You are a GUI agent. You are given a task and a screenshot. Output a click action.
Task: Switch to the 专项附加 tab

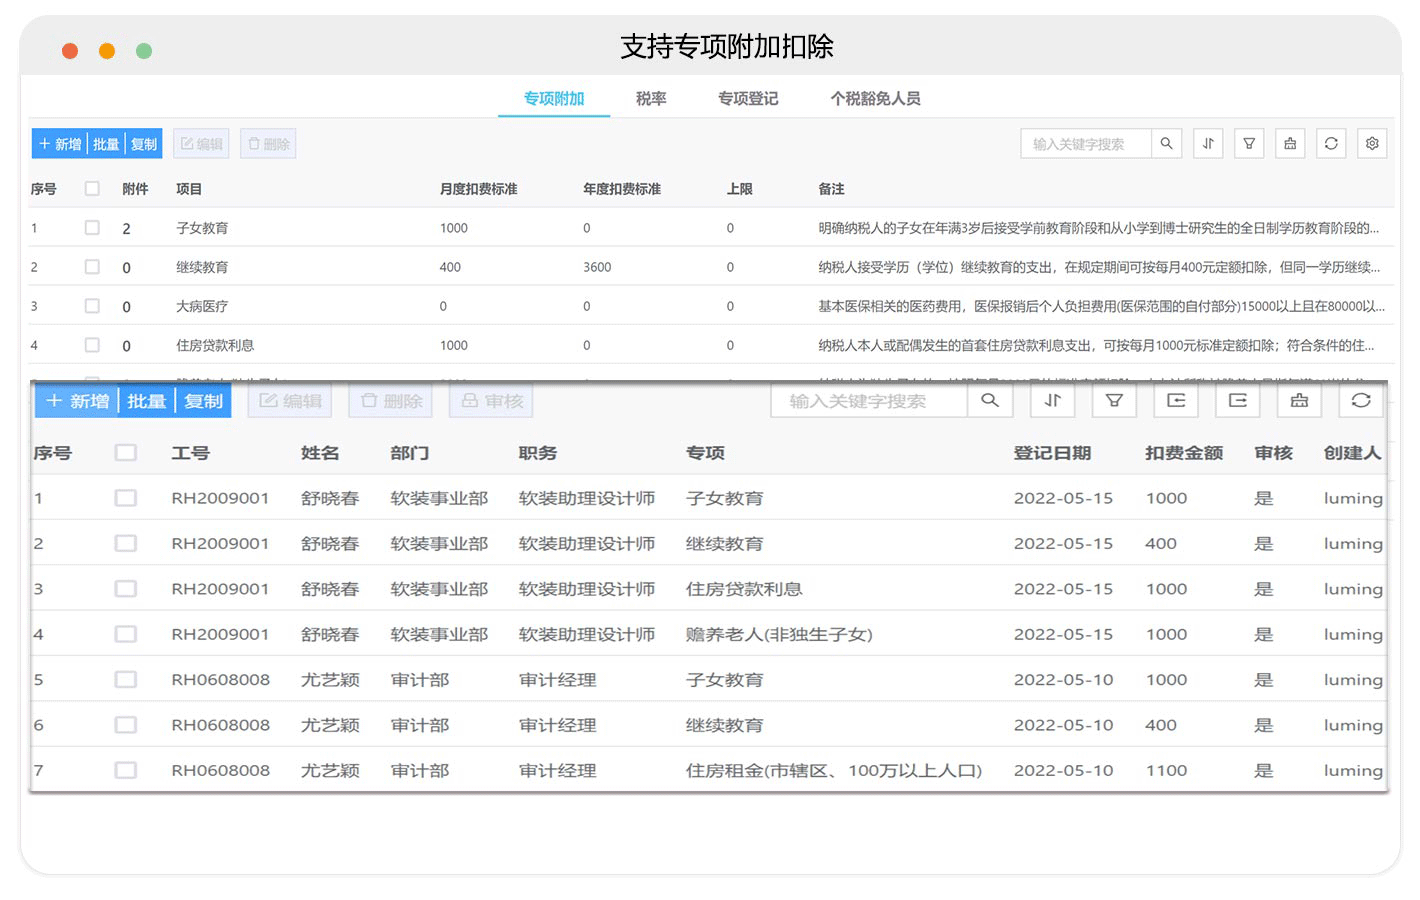point(554,98)
